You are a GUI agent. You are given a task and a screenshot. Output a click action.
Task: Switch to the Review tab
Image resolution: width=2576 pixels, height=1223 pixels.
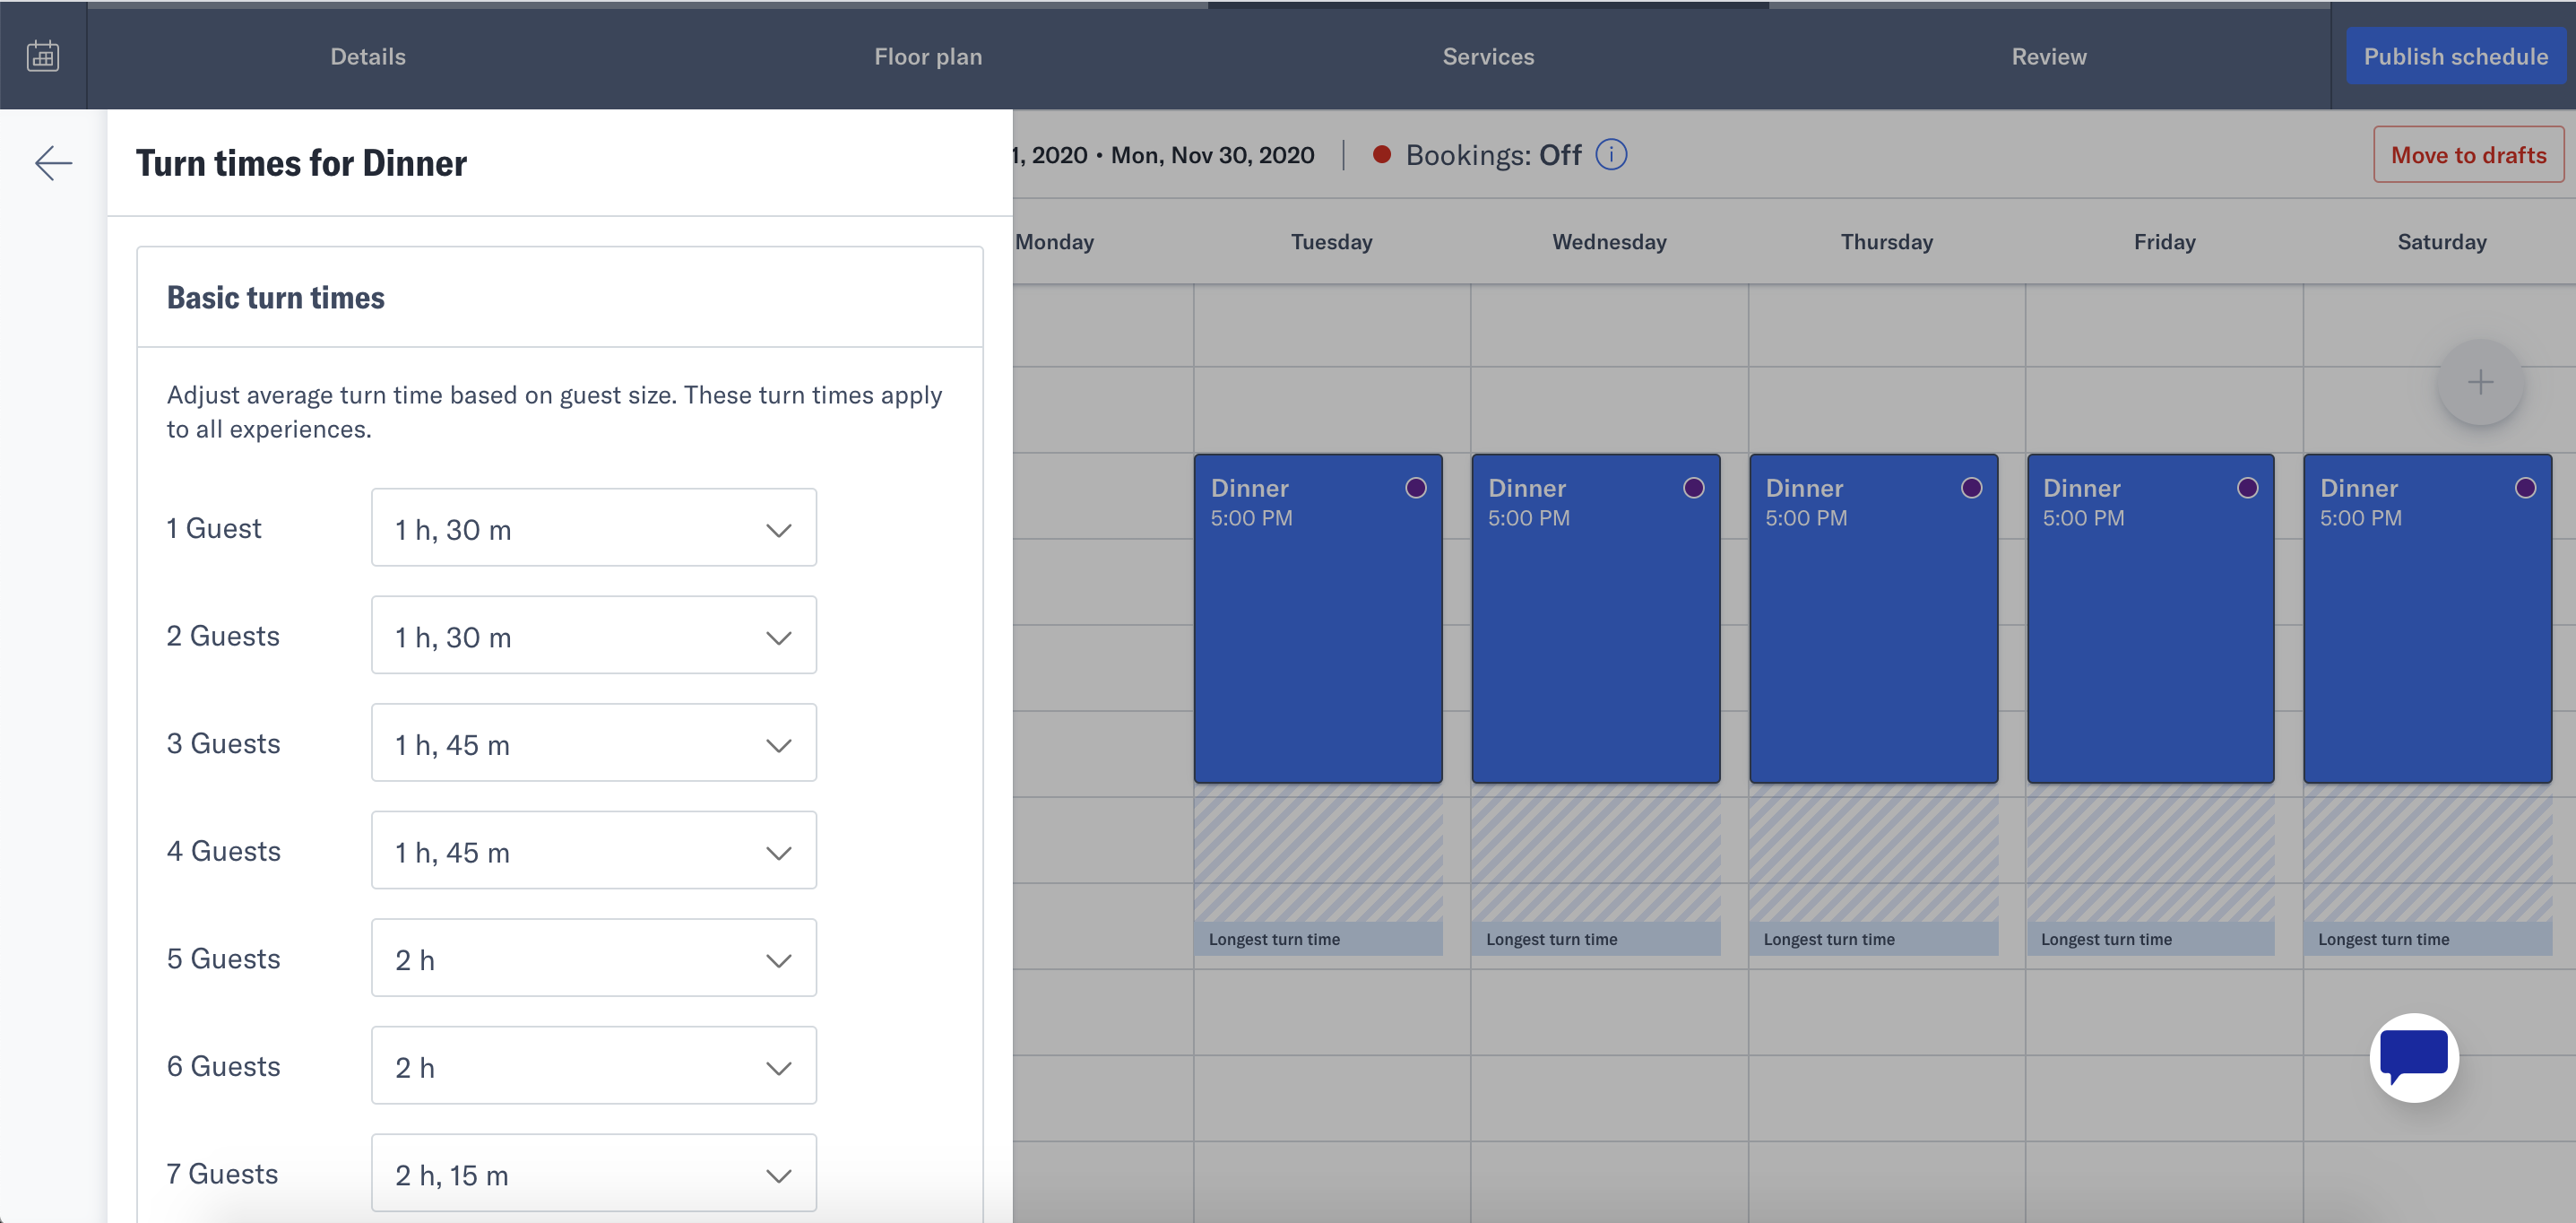(2049, 56)
